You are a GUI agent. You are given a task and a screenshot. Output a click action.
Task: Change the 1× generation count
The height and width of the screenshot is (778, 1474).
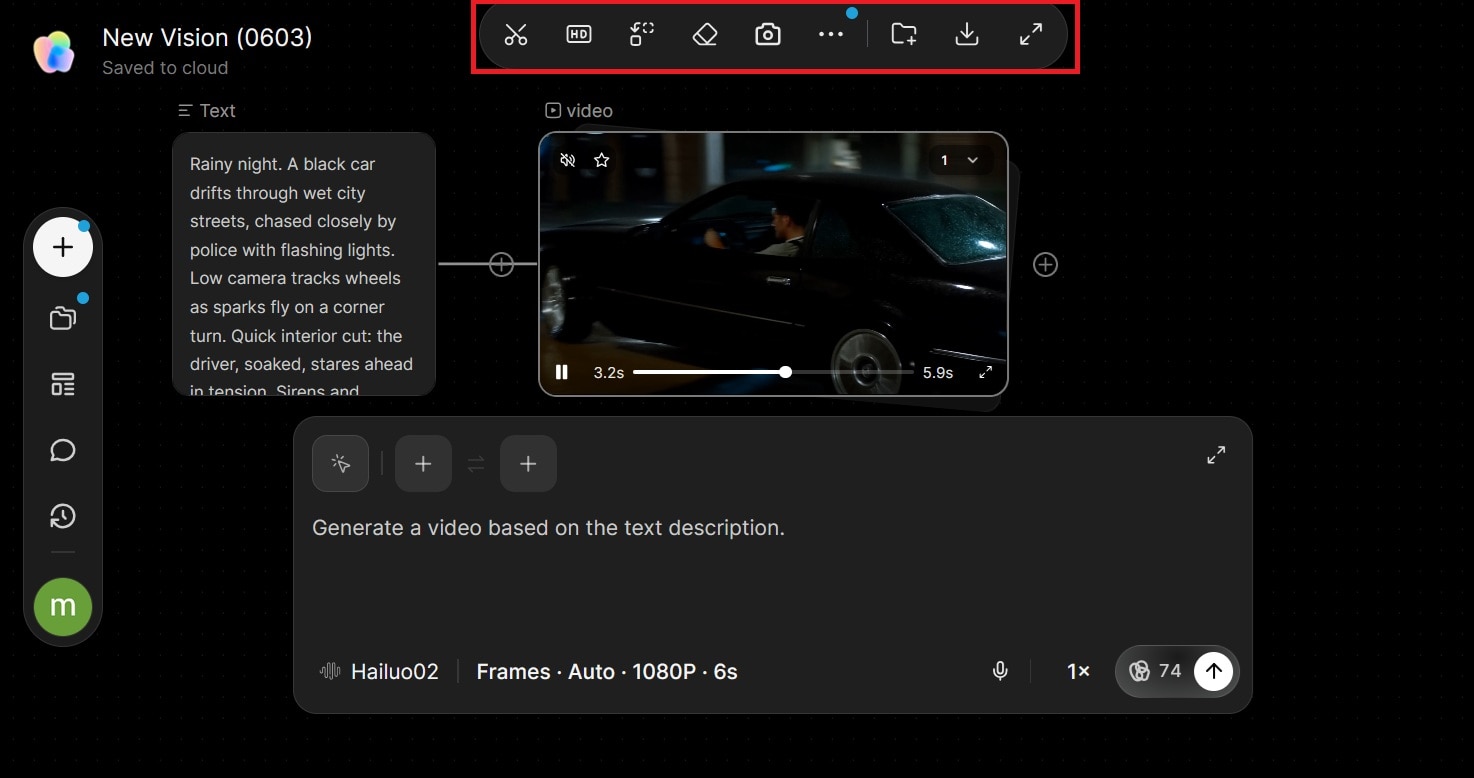(x=1078, y=672)
